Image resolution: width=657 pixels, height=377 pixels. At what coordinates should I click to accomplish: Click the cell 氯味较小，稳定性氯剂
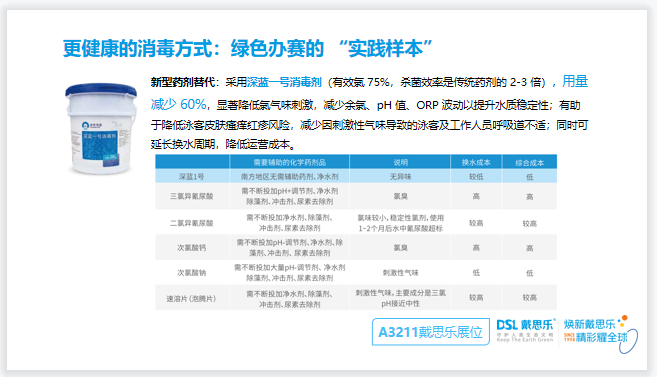pyautogui.click(x=400, y=223)
